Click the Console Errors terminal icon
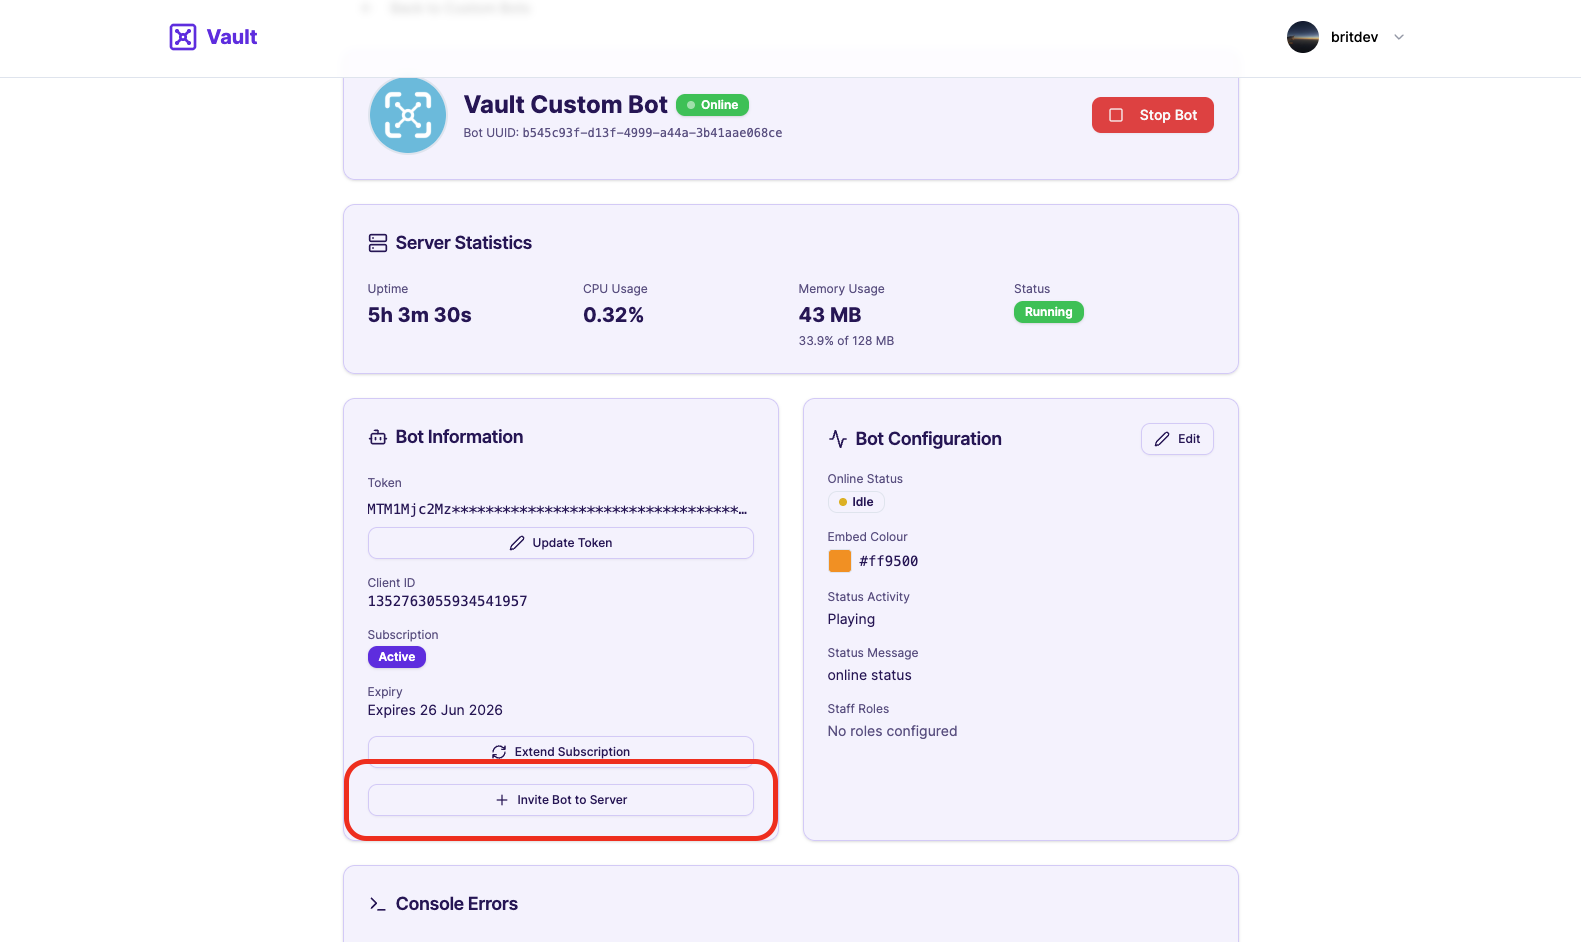 [378, 904]
